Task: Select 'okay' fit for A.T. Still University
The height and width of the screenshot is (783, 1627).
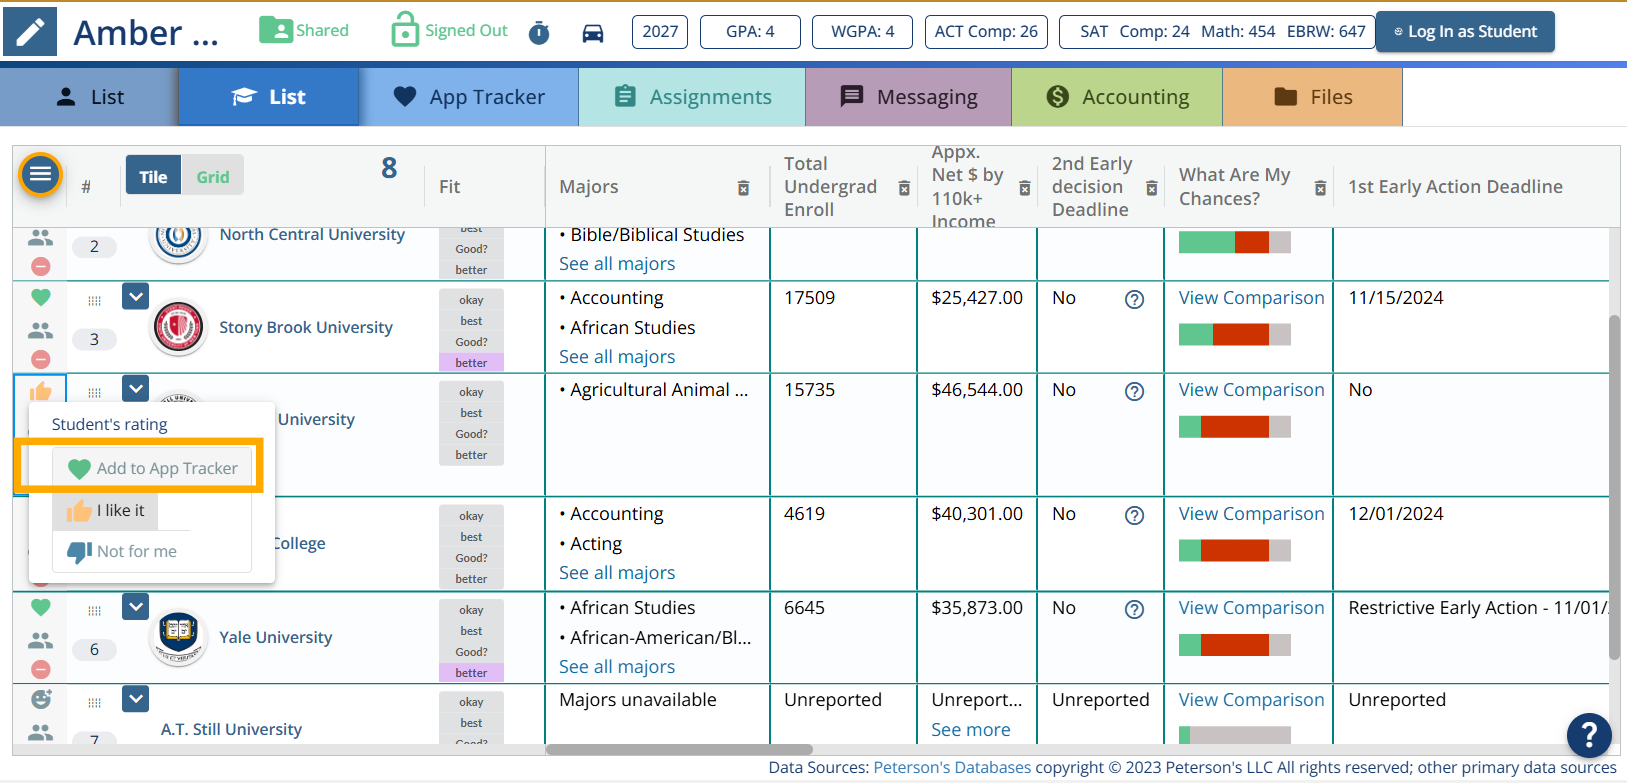Action: point(471,702)
